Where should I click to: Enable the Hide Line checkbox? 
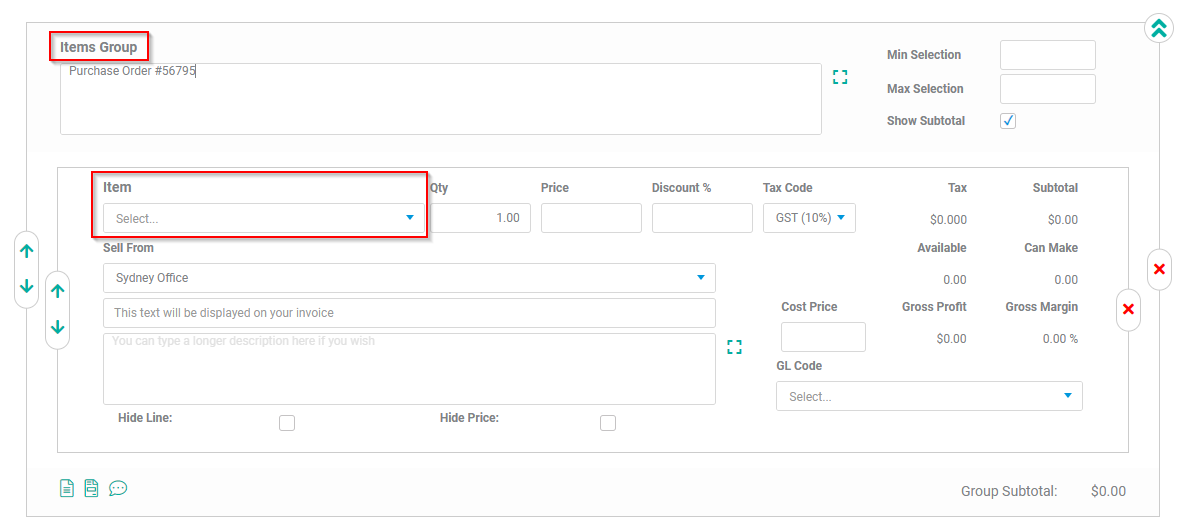(286, 423)
